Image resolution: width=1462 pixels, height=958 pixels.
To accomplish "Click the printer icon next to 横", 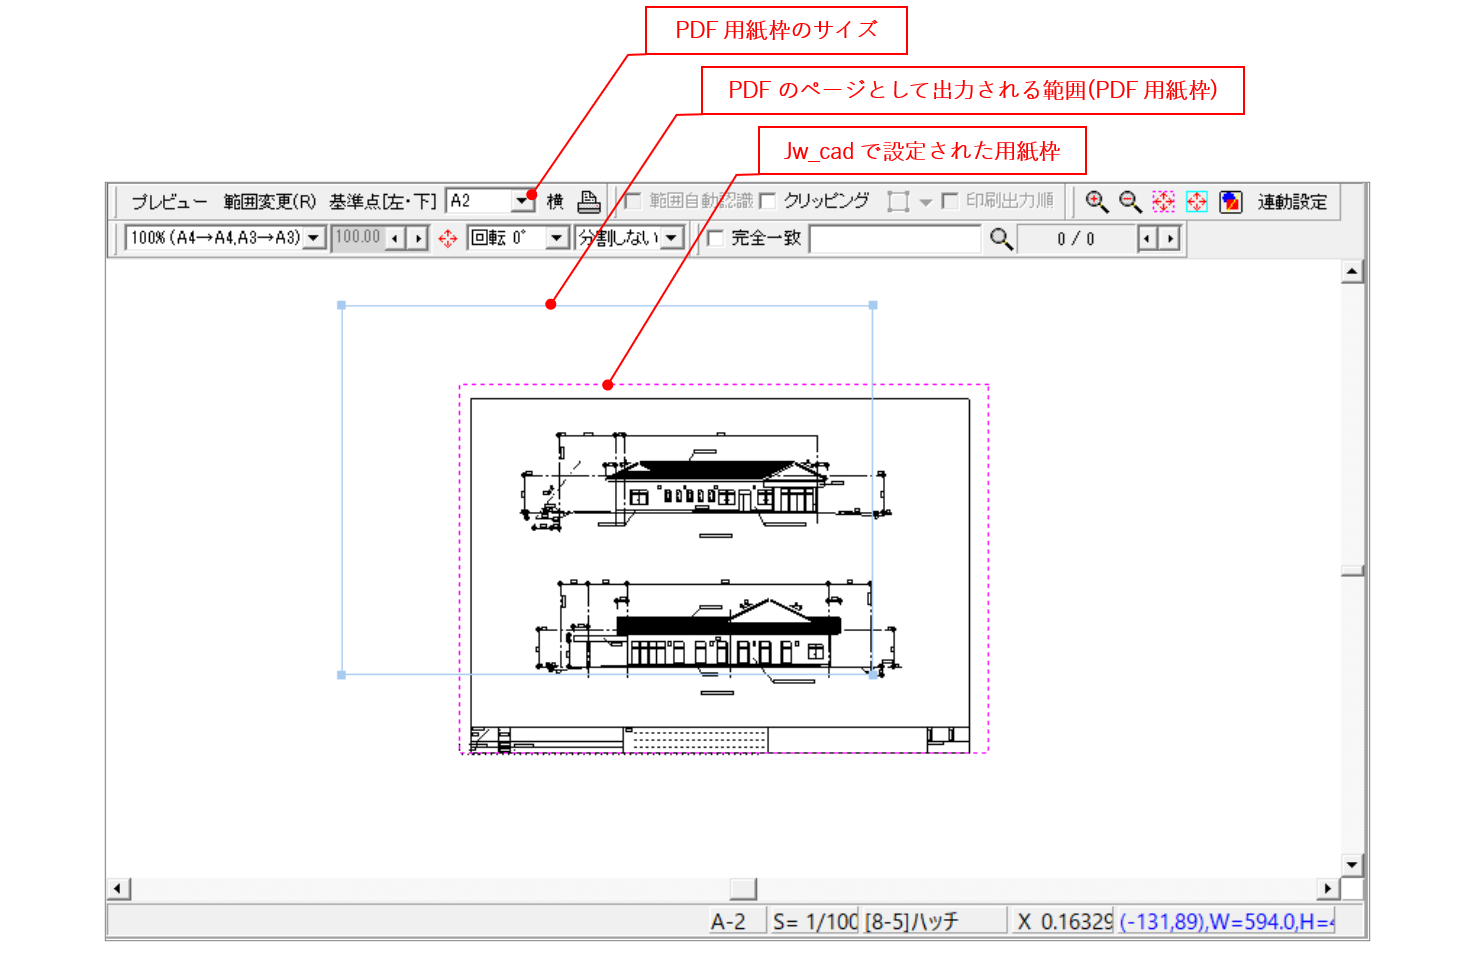I will click(588, 201).
